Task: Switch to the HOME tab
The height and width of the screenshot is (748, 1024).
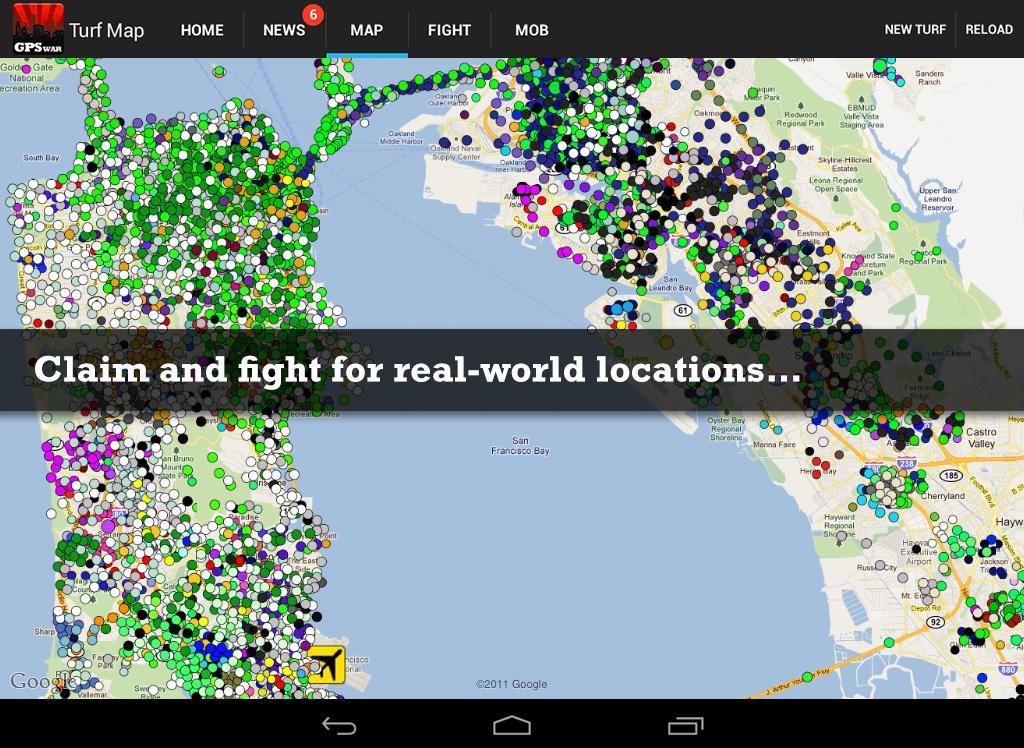Action: click(x=202, y=30)
